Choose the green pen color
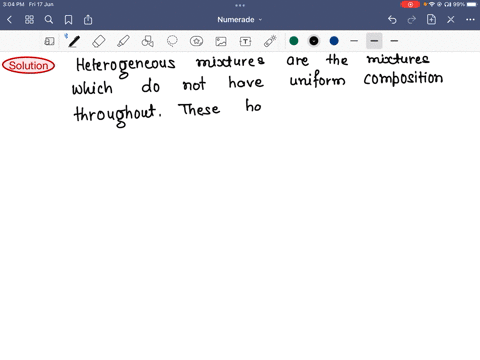The height and width of the screenshot is (360, 480). [x=294, y=41]
